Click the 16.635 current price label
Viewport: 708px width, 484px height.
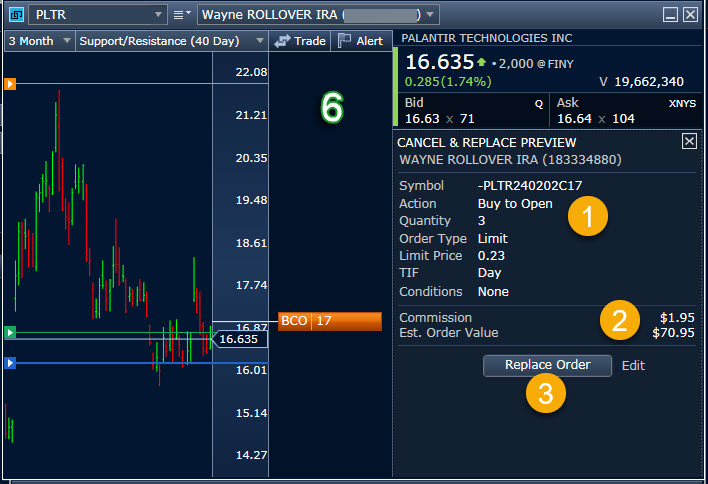240,339
